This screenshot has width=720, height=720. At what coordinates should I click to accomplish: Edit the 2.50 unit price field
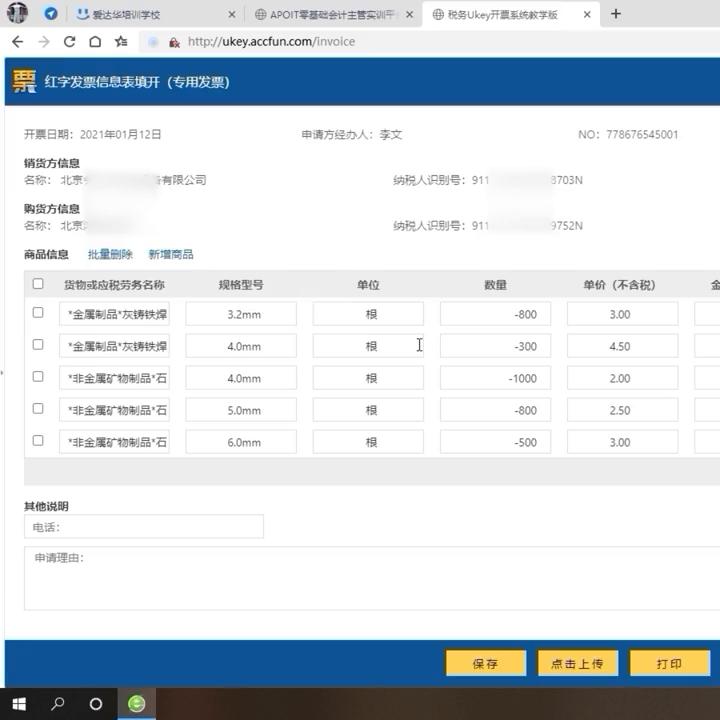(x=622, y=410)
